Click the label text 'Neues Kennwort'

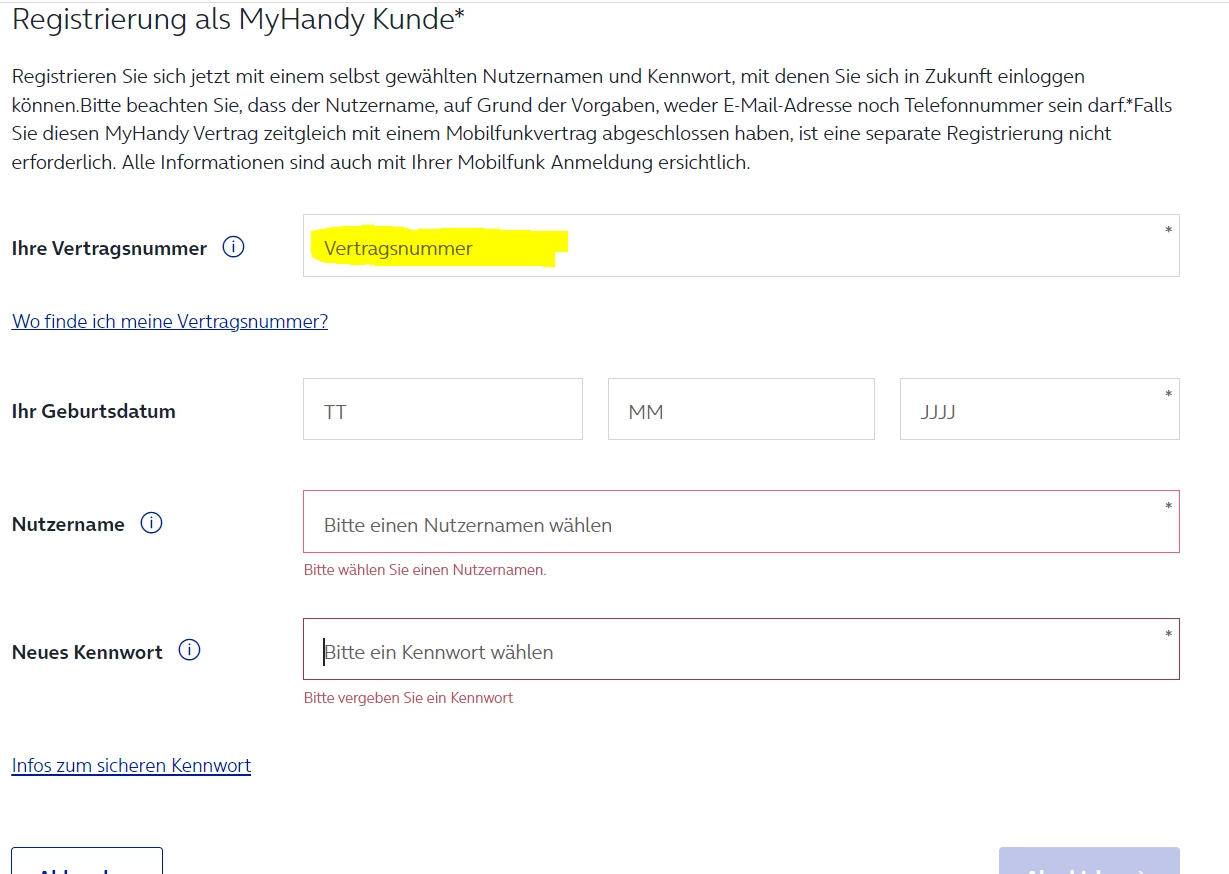coord(87,652)
